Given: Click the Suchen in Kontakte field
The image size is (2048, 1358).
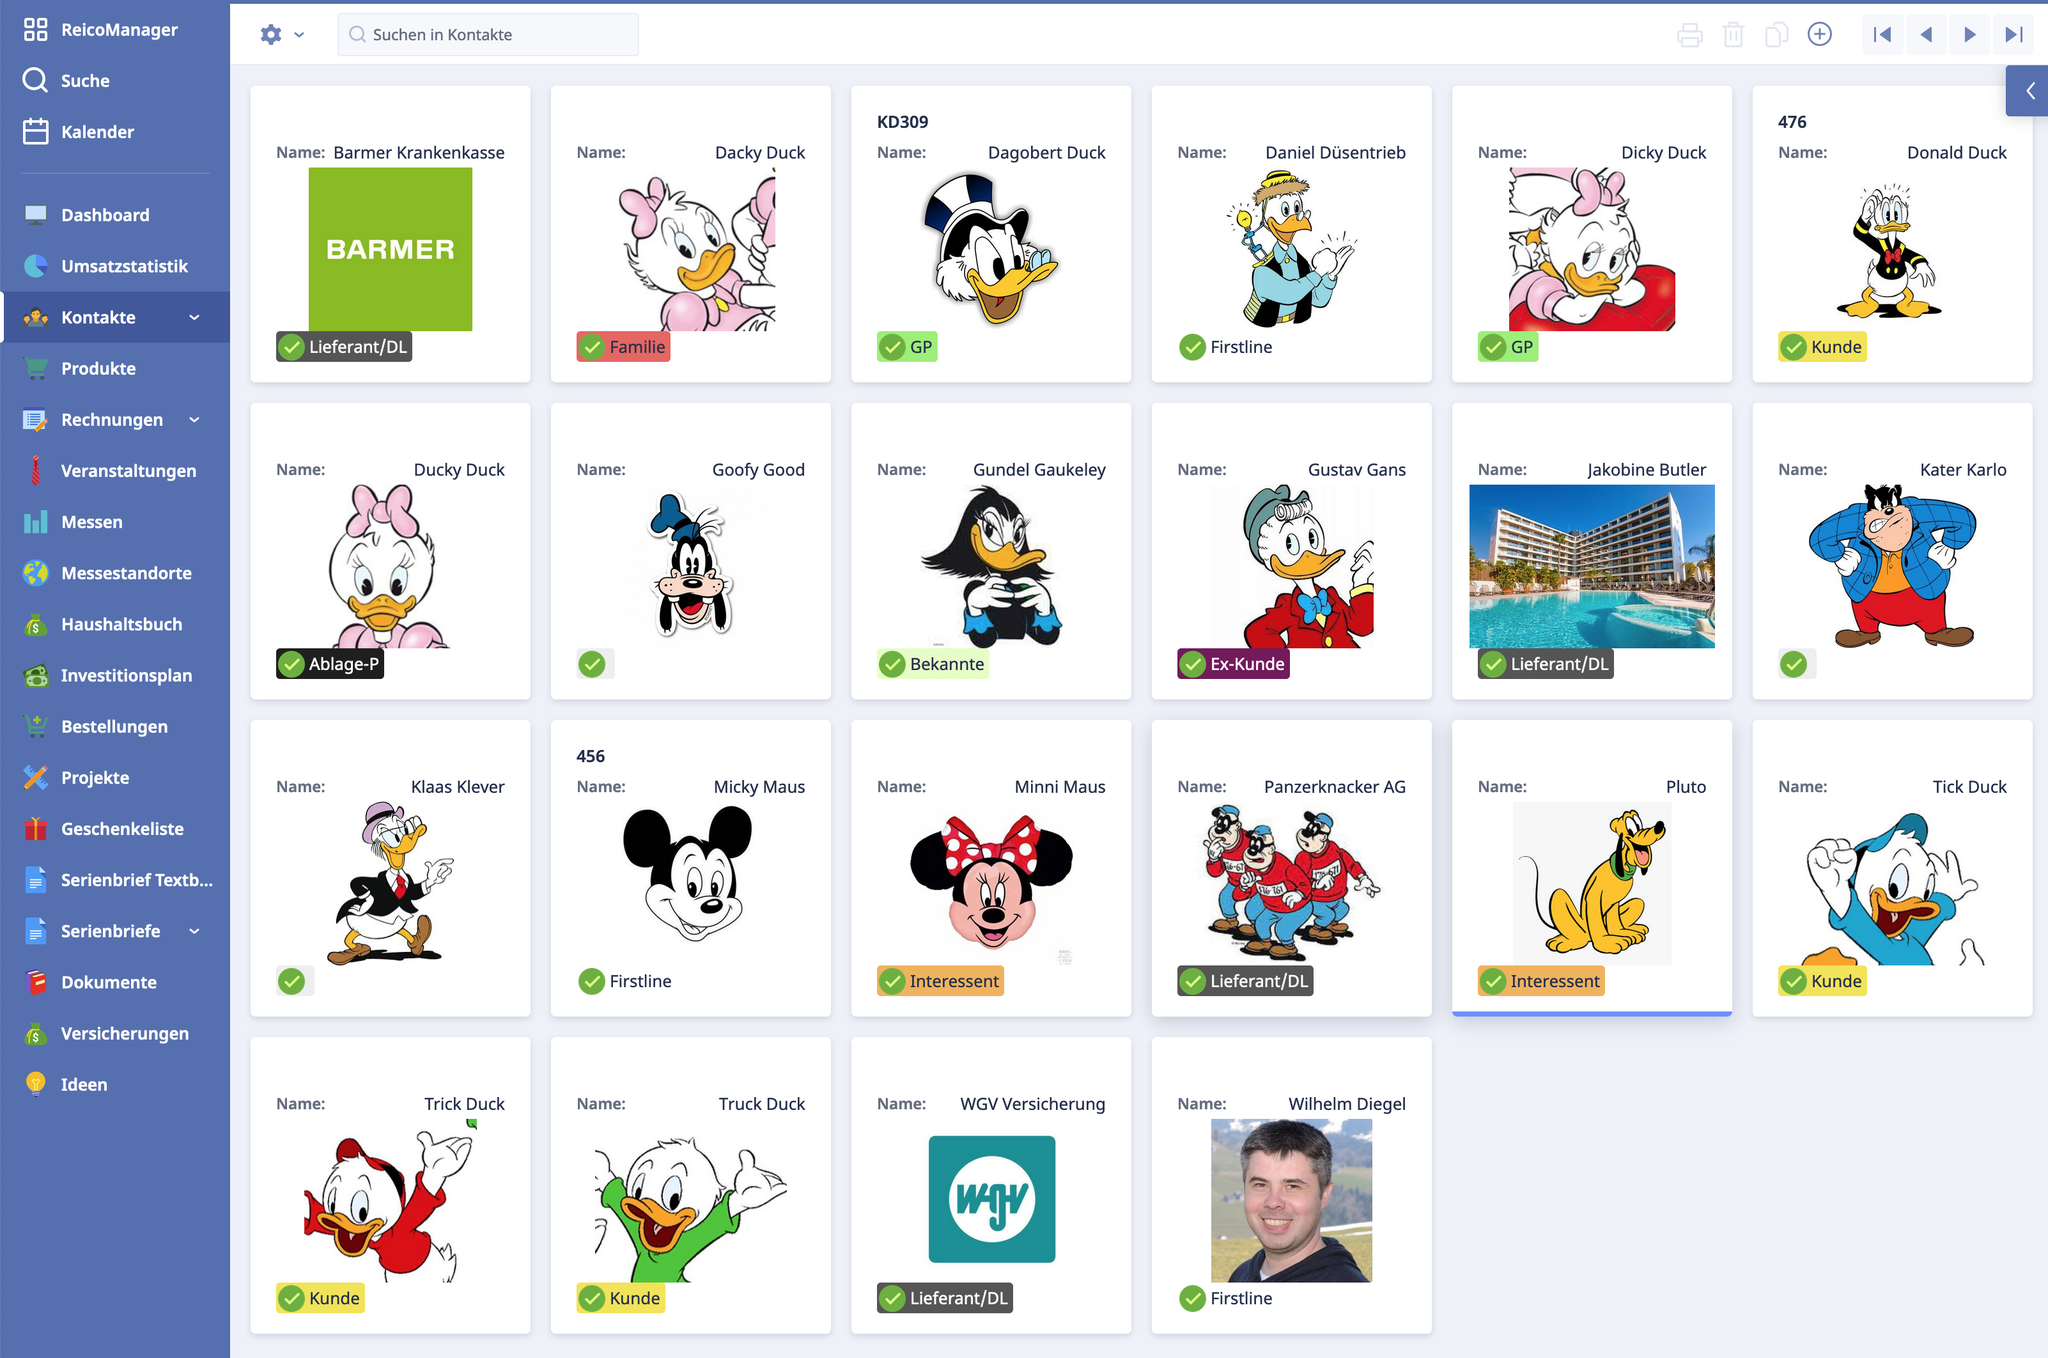Looking at the screenshot, I should (488, 35).
